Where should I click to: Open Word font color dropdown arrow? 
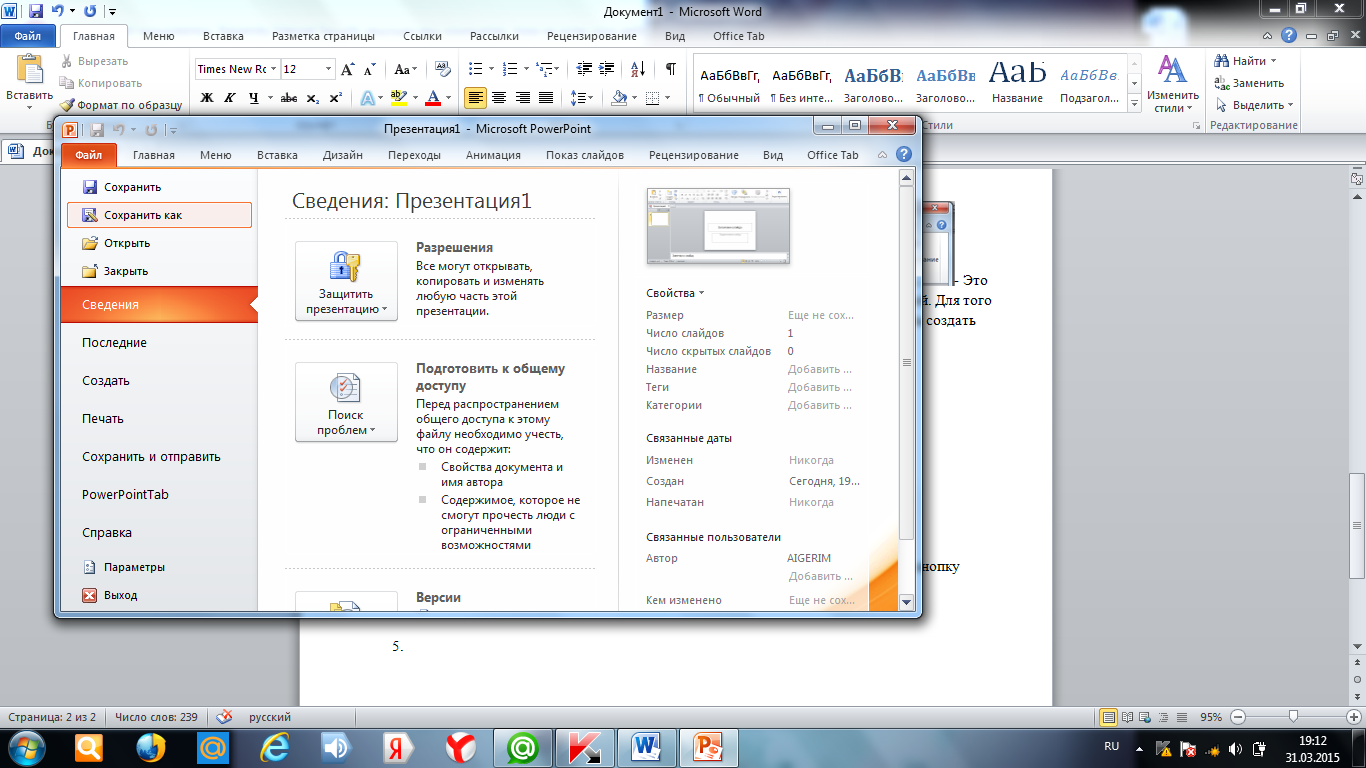click(x=449, y=98)
